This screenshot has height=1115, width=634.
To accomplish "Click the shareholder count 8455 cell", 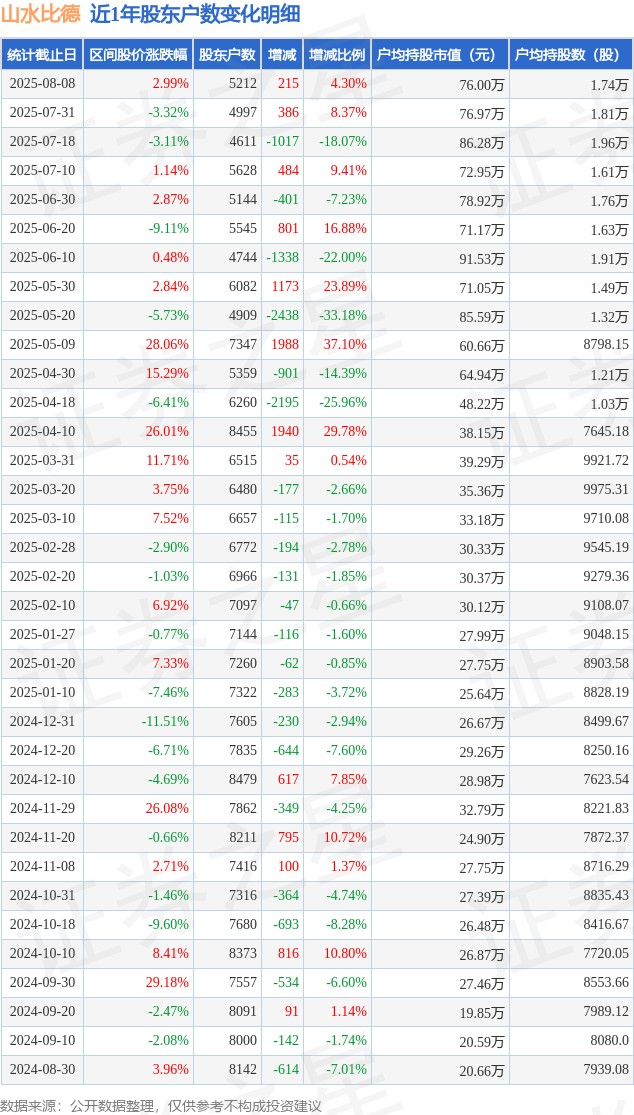I will click(x=242, y=432).
